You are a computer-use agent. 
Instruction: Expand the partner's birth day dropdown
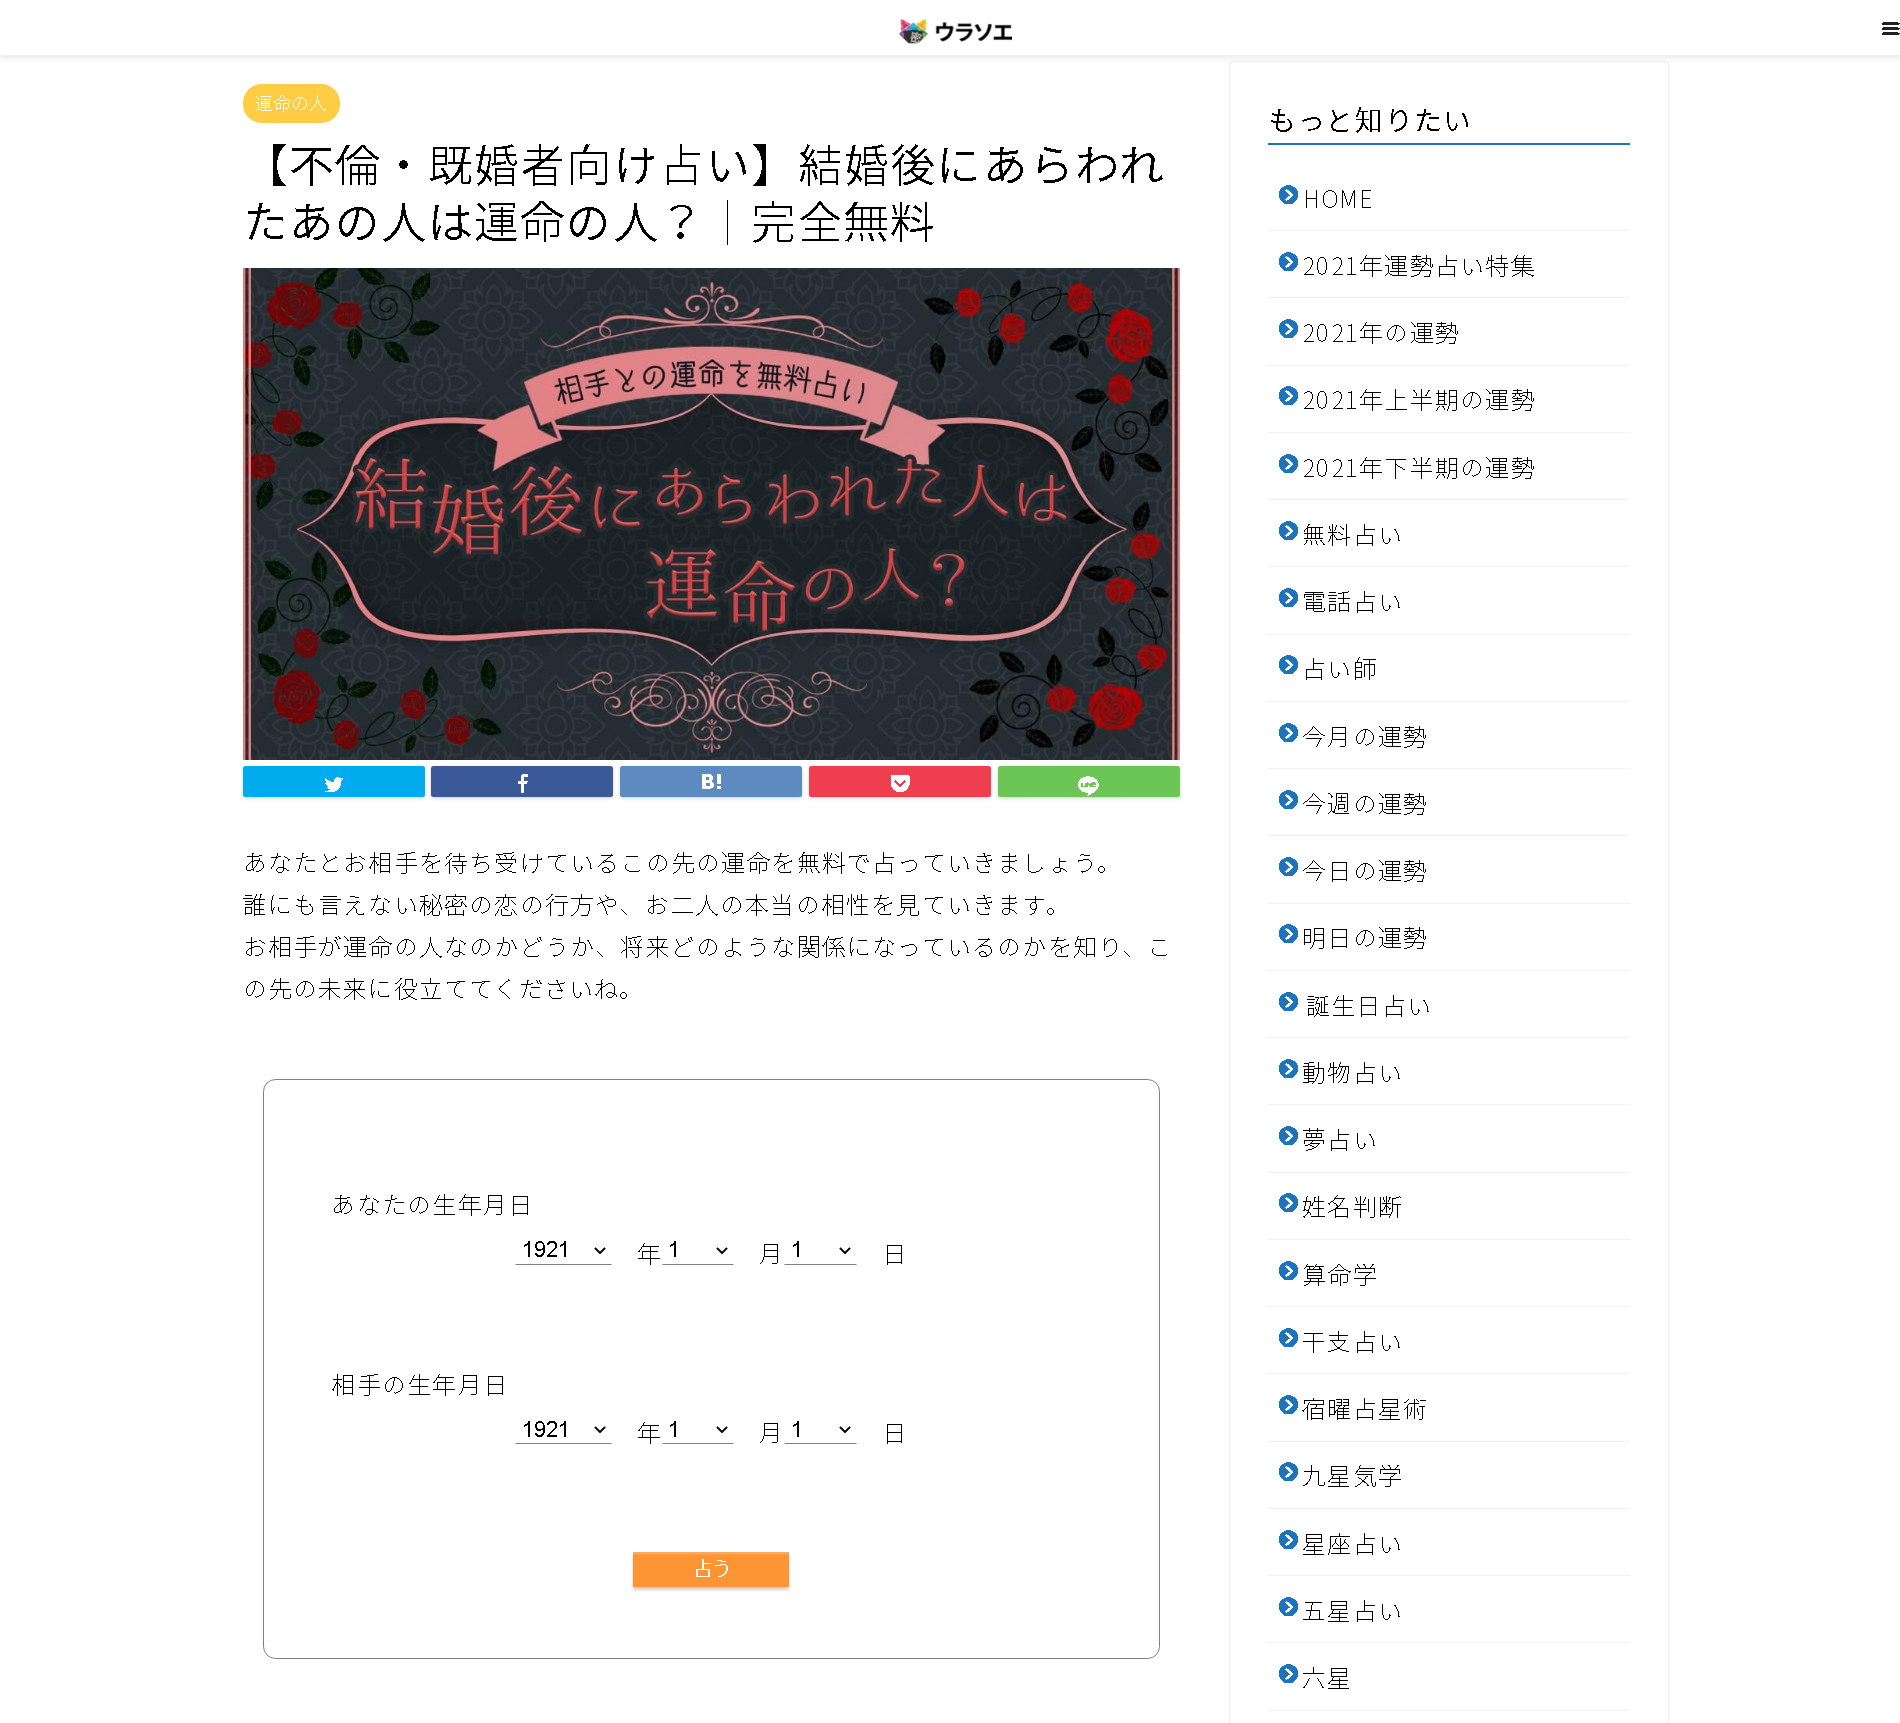click(x=821, y=1430)
